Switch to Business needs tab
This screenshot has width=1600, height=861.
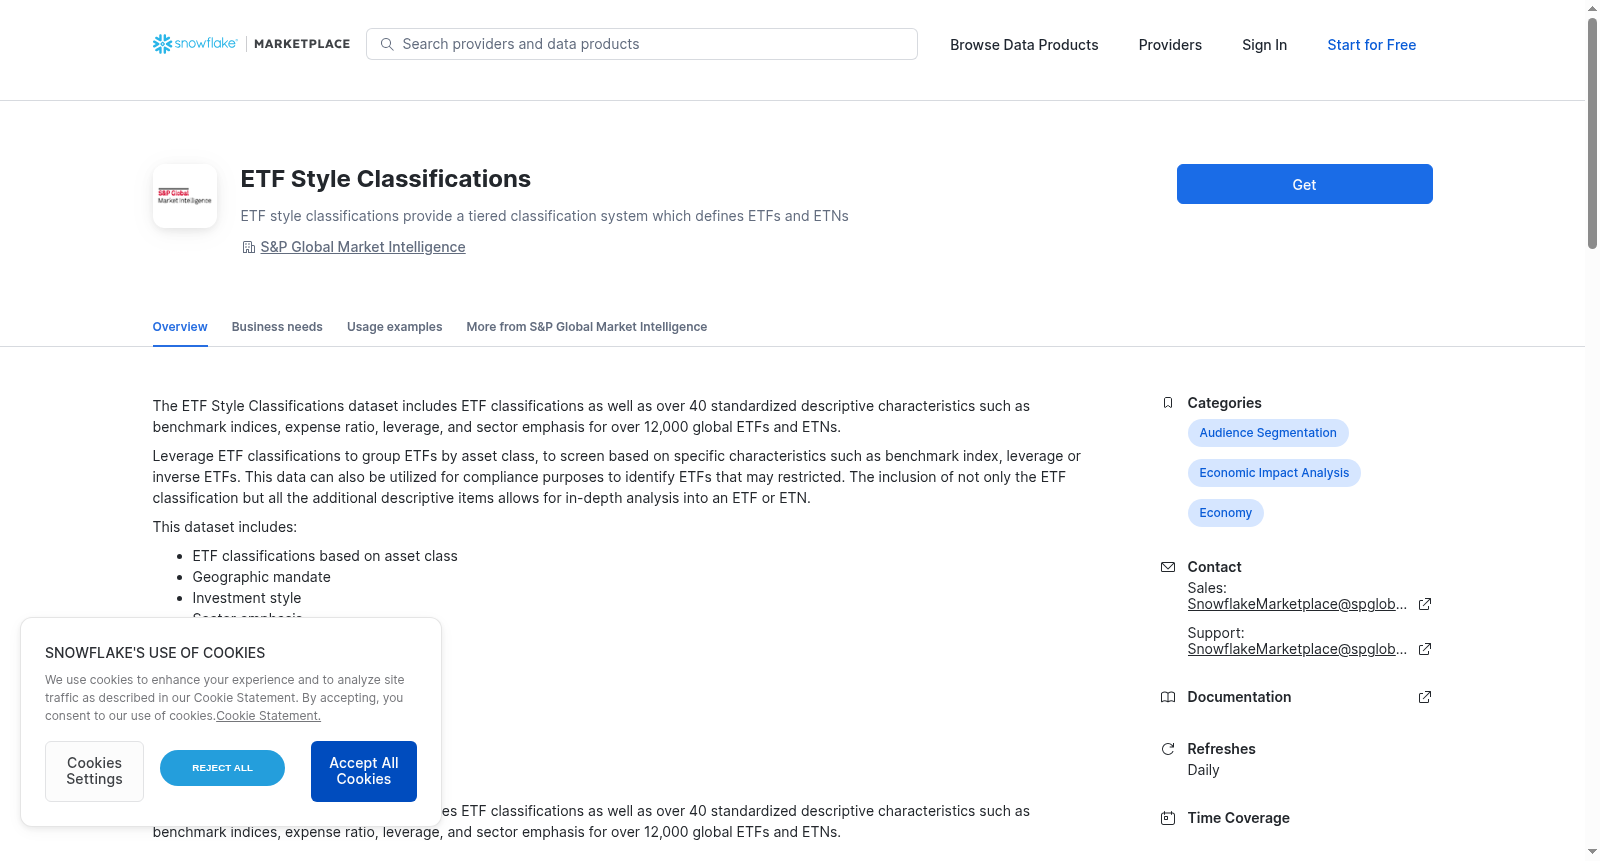click(x=277, y=327)
